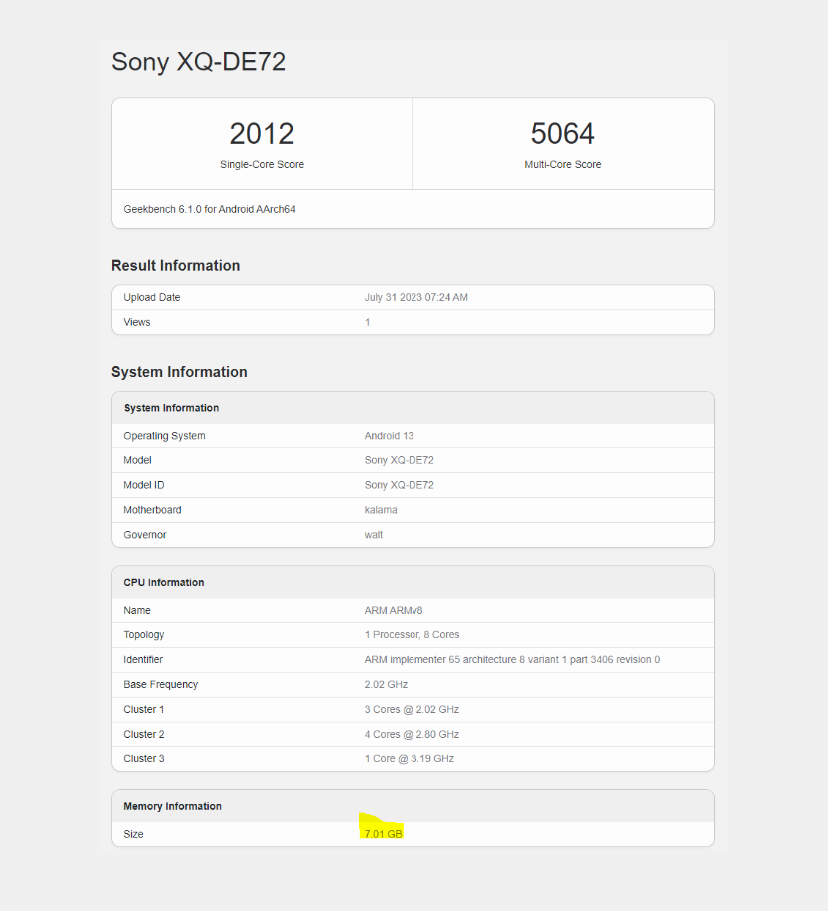Viewport: 828px width, 911px height.
Task: Select the ARM ARMv8 name value
Action: [x=394, y=610]
